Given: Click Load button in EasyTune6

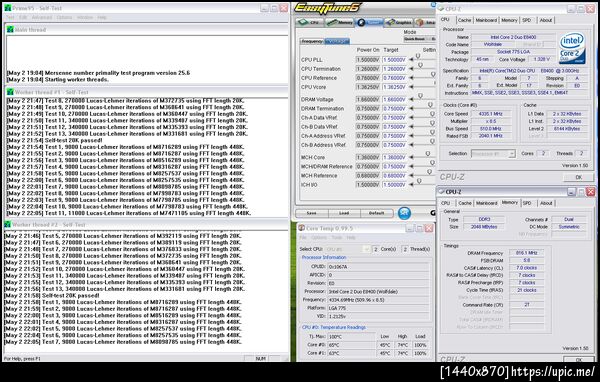Looking at the screenshot, I should coord(344,213).
